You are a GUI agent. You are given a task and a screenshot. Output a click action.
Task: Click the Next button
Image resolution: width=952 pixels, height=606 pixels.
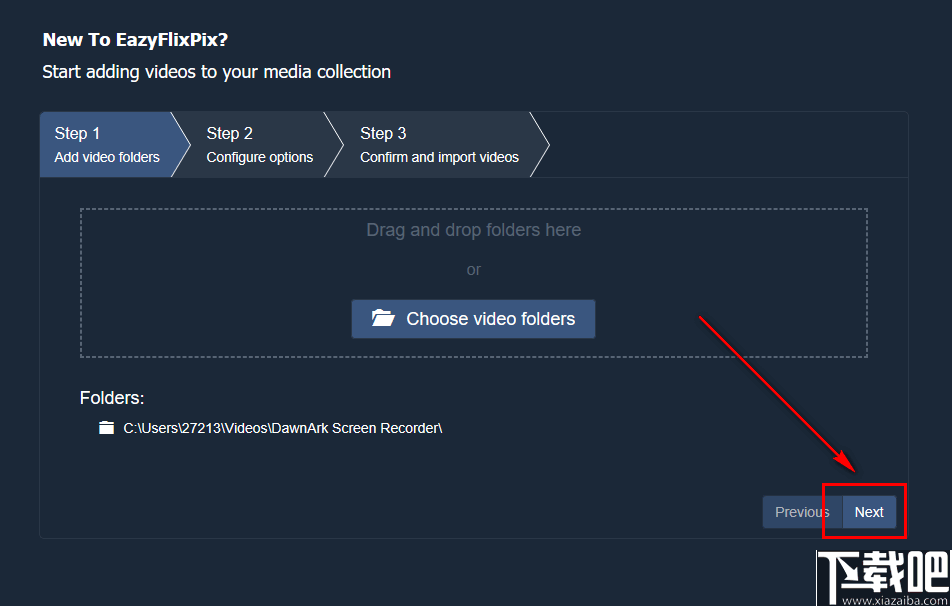pos(869,512)
